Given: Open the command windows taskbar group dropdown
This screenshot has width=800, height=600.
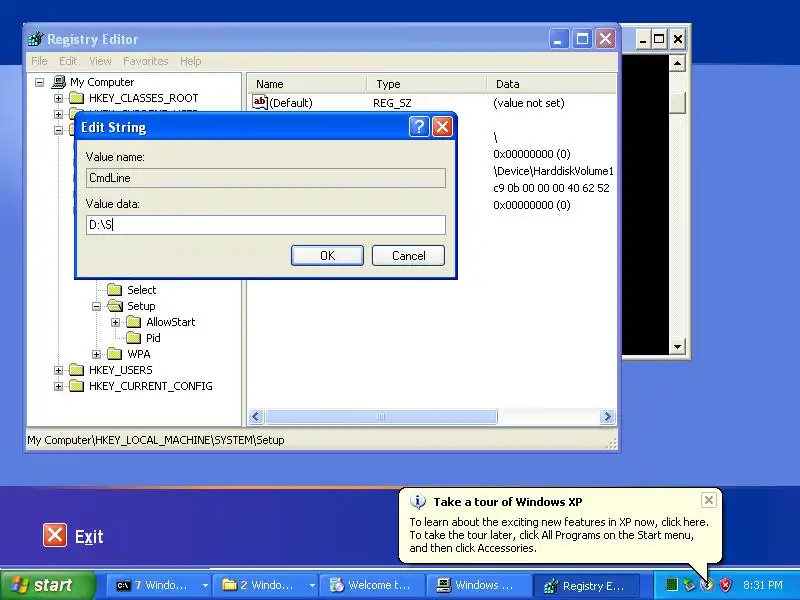Looking at the screenshot, I should click(205, 585).
